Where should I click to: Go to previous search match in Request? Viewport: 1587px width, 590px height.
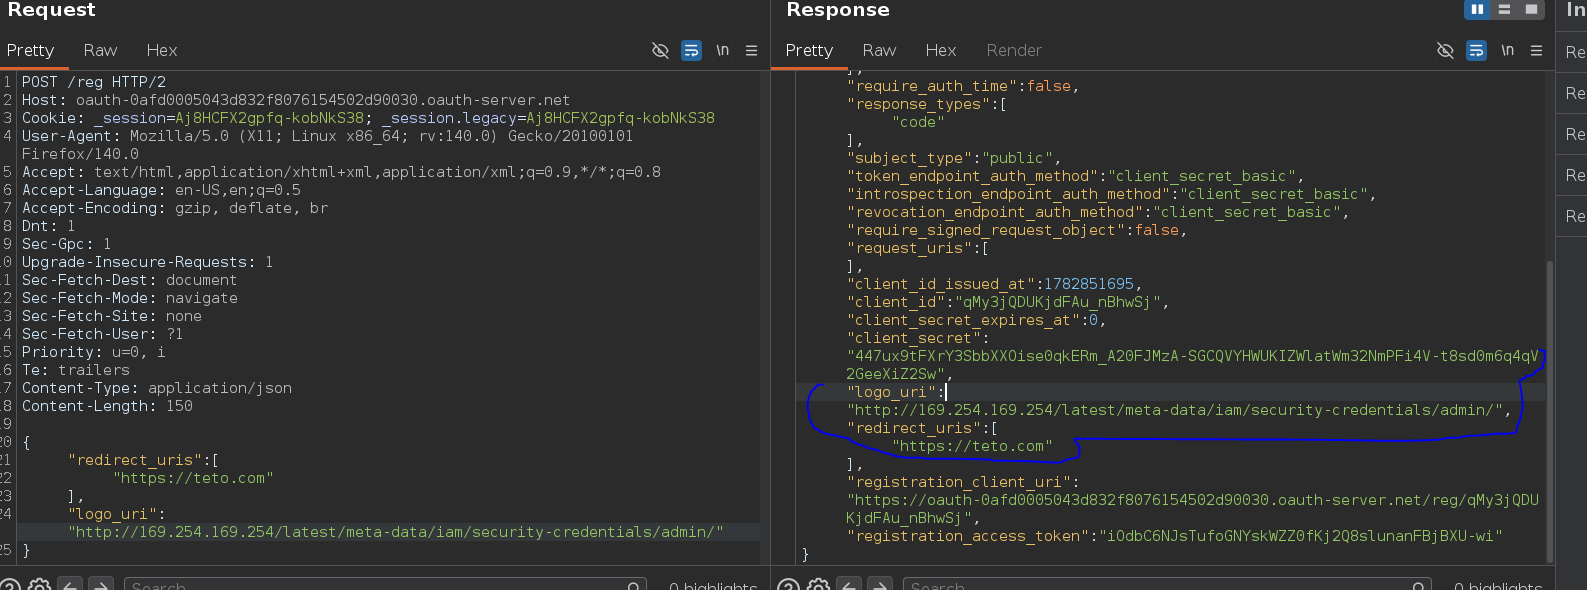pyautogui.click(x=70, y=586)
